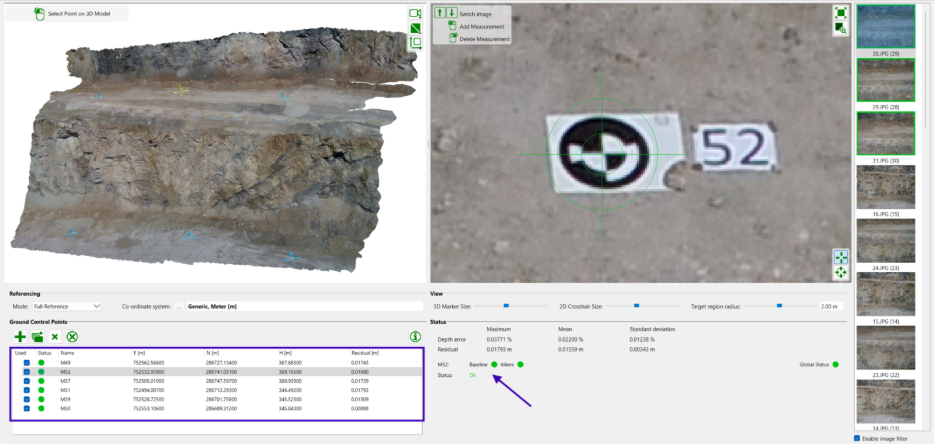Adjust the 3D Marker Size slider
The image size is (936, 444).
pos(506,306)
